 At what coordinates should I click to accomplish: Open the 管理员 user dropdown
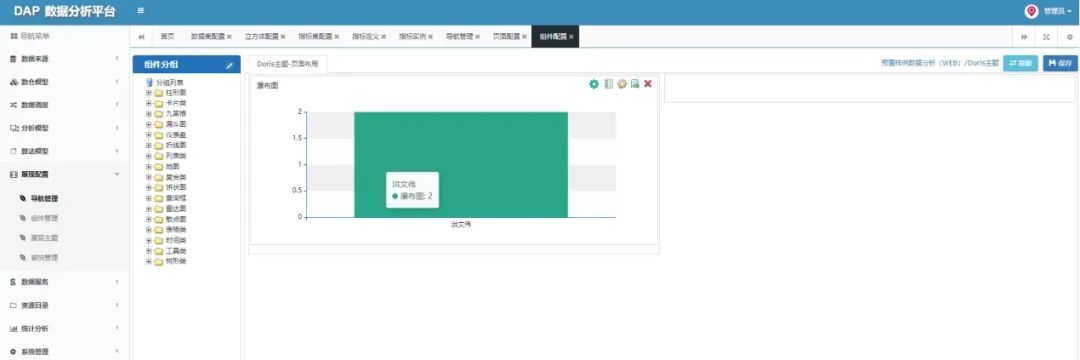[1051, 12]
